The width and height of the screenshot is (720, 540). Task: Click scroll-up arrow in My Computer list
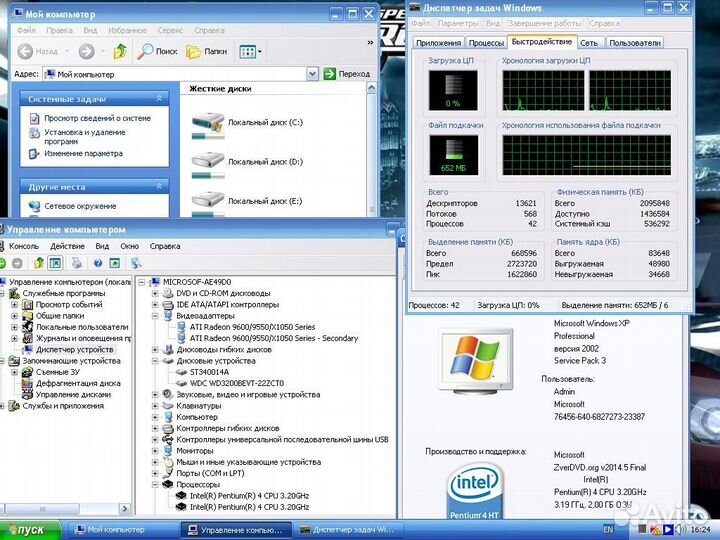point(371,88)
